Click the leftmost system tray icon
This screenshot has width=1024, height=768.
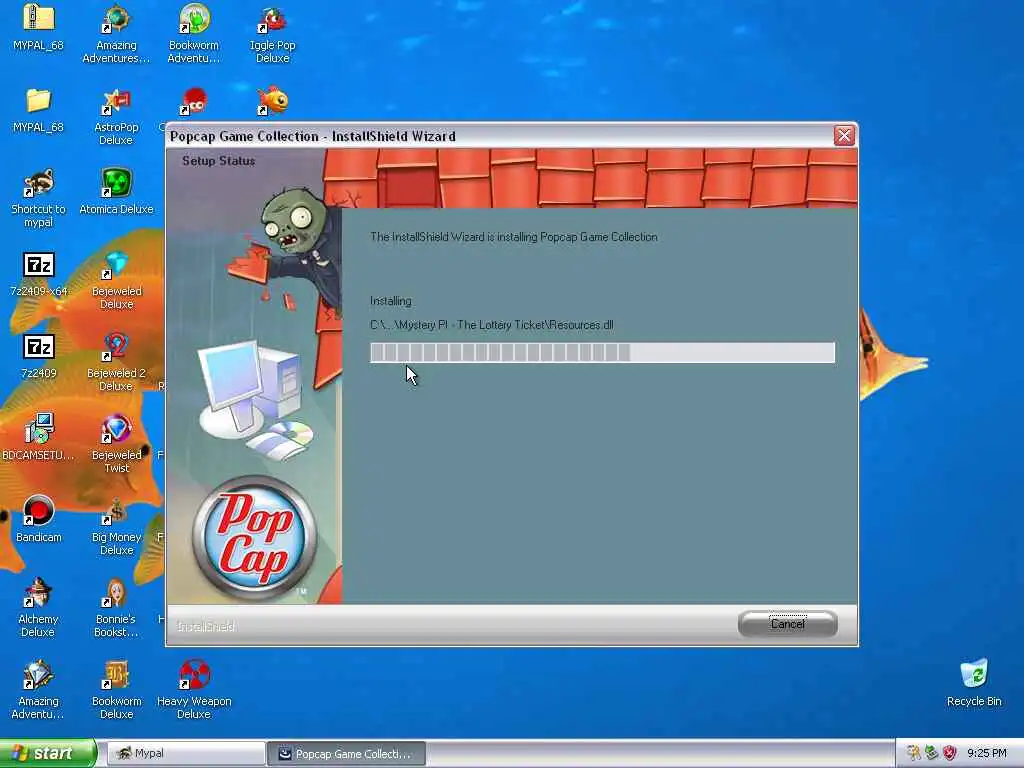913,753
